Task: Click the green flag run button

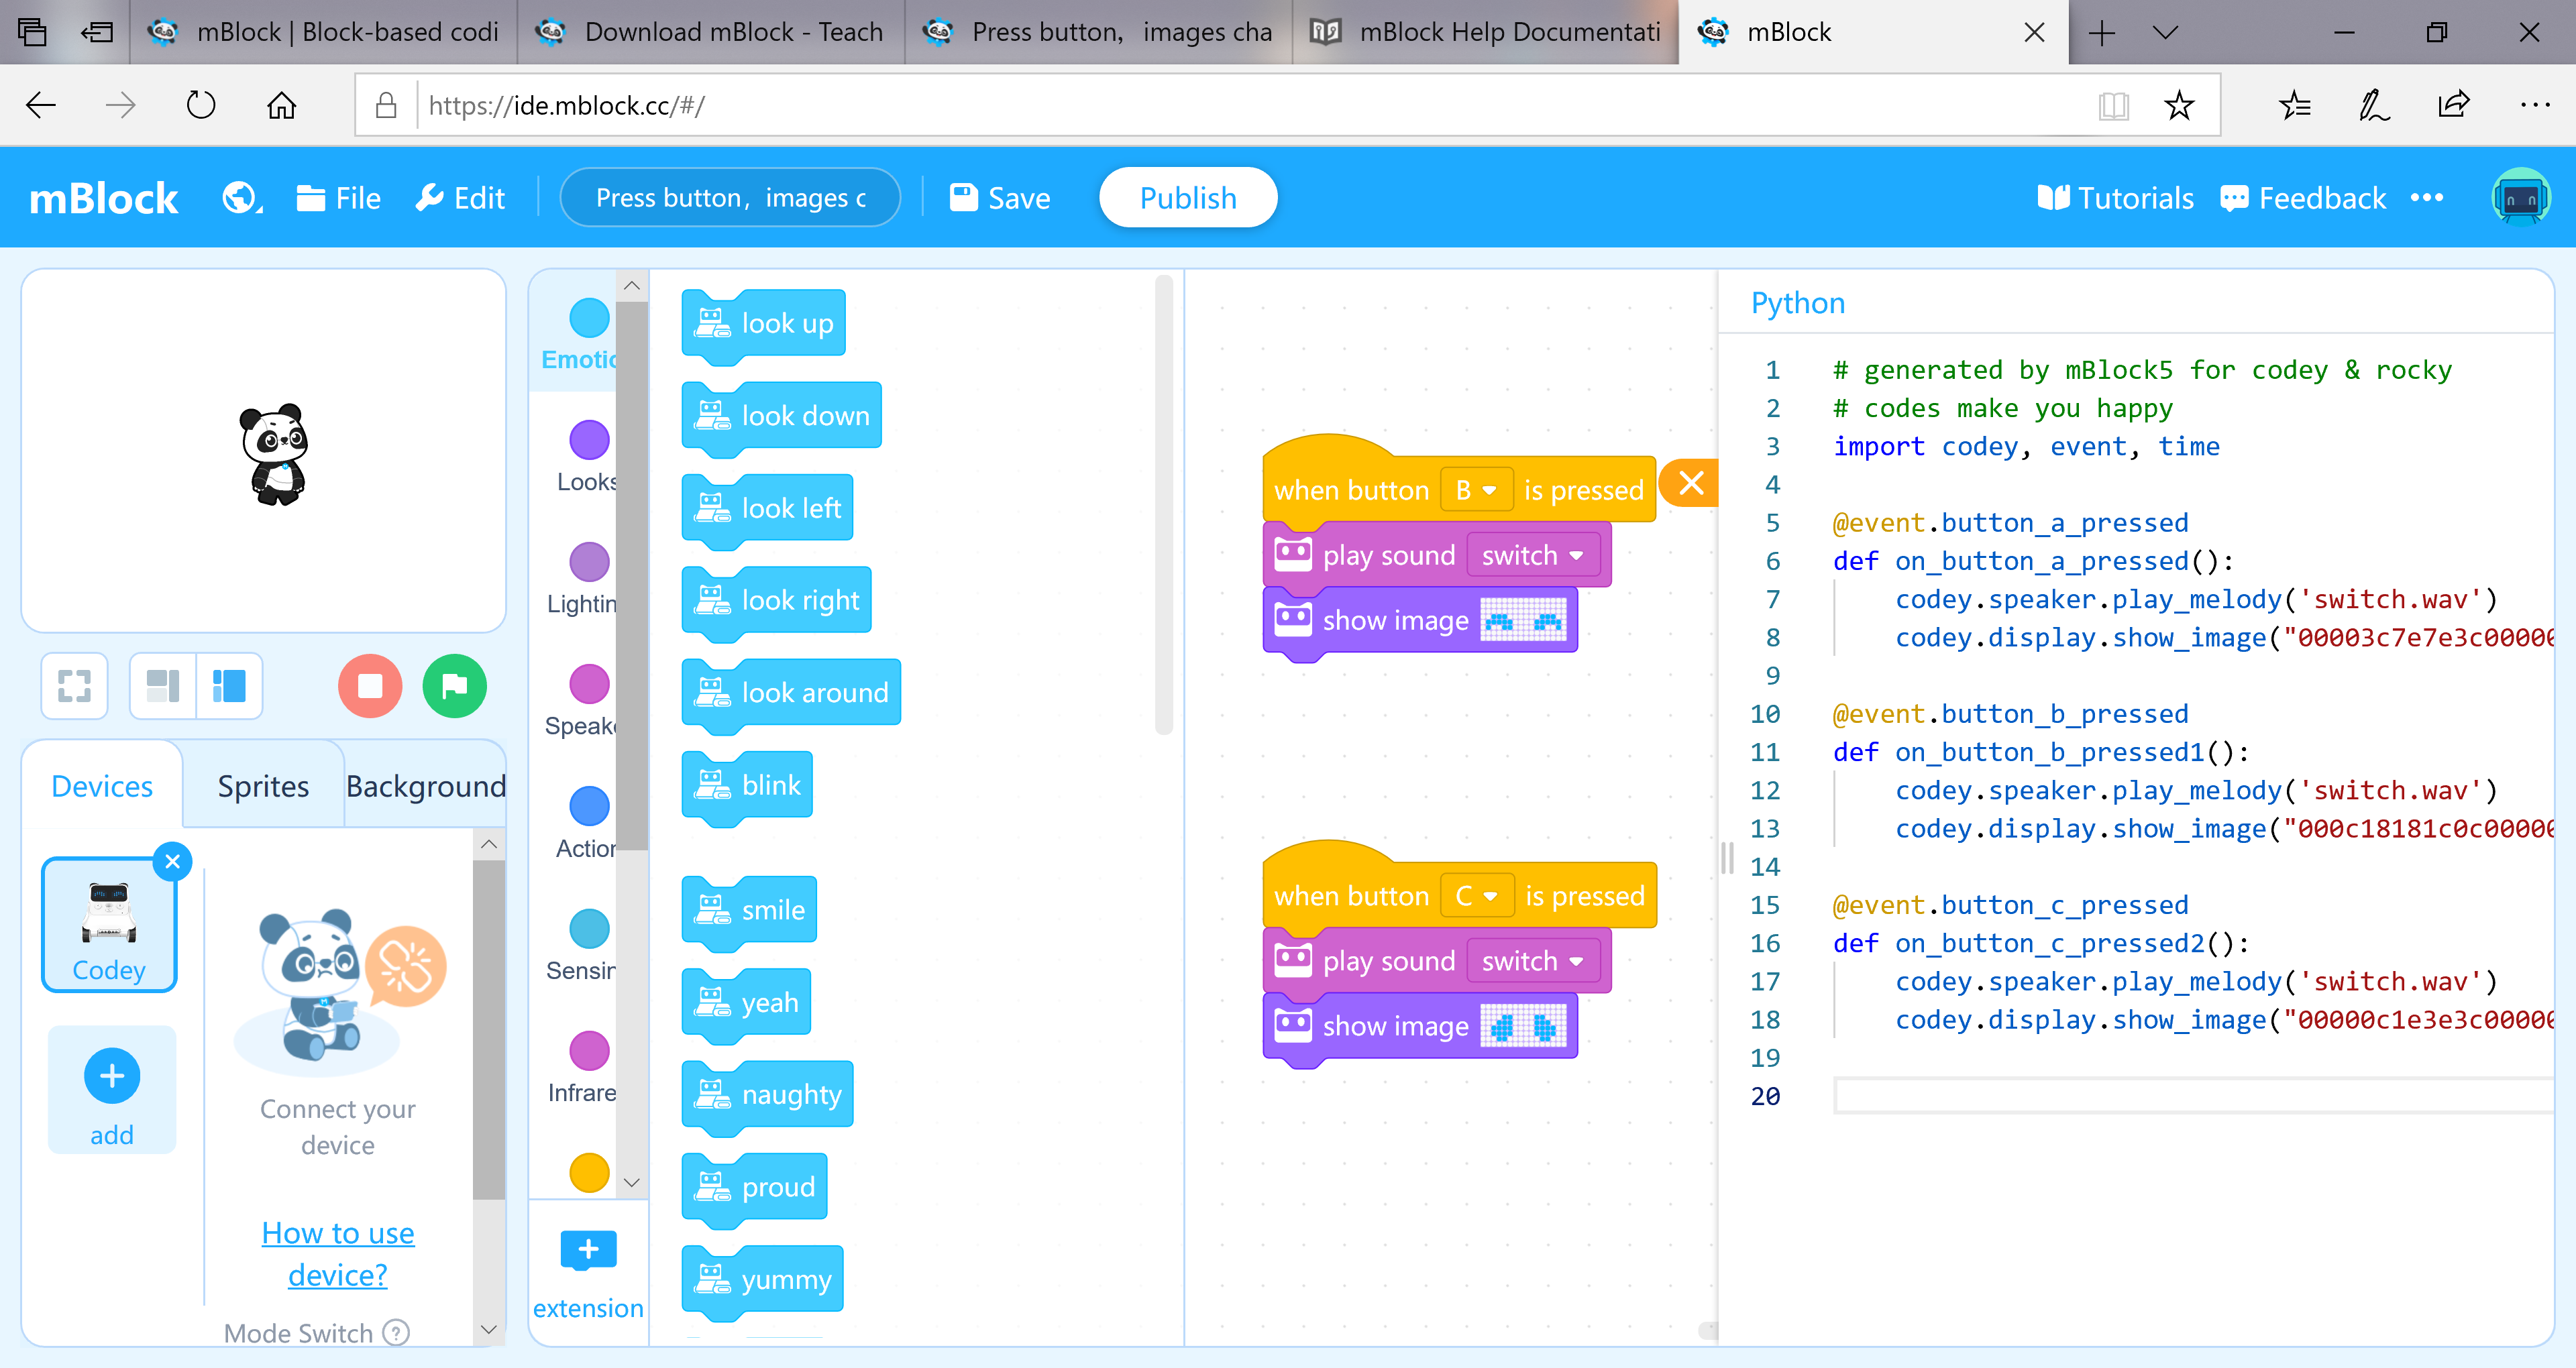Action: click(454, 686)
